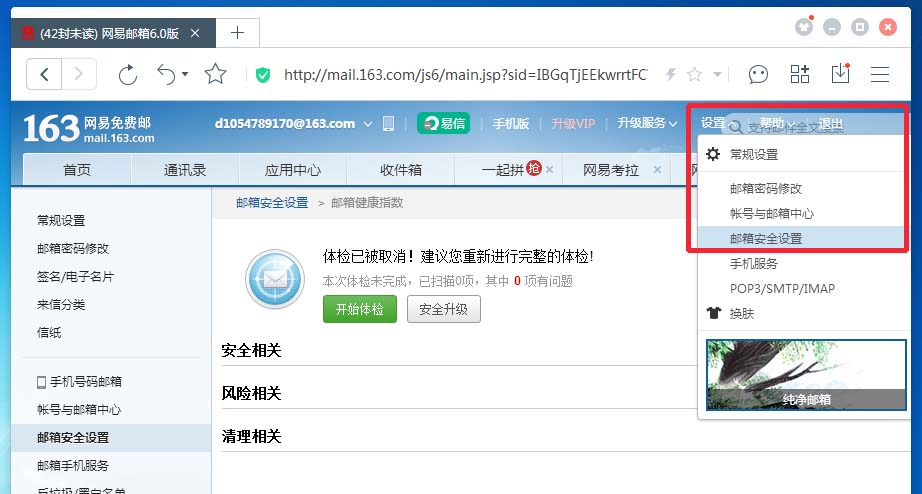
Task: Click the small star icon inside address bar
Action: point(694,74)
